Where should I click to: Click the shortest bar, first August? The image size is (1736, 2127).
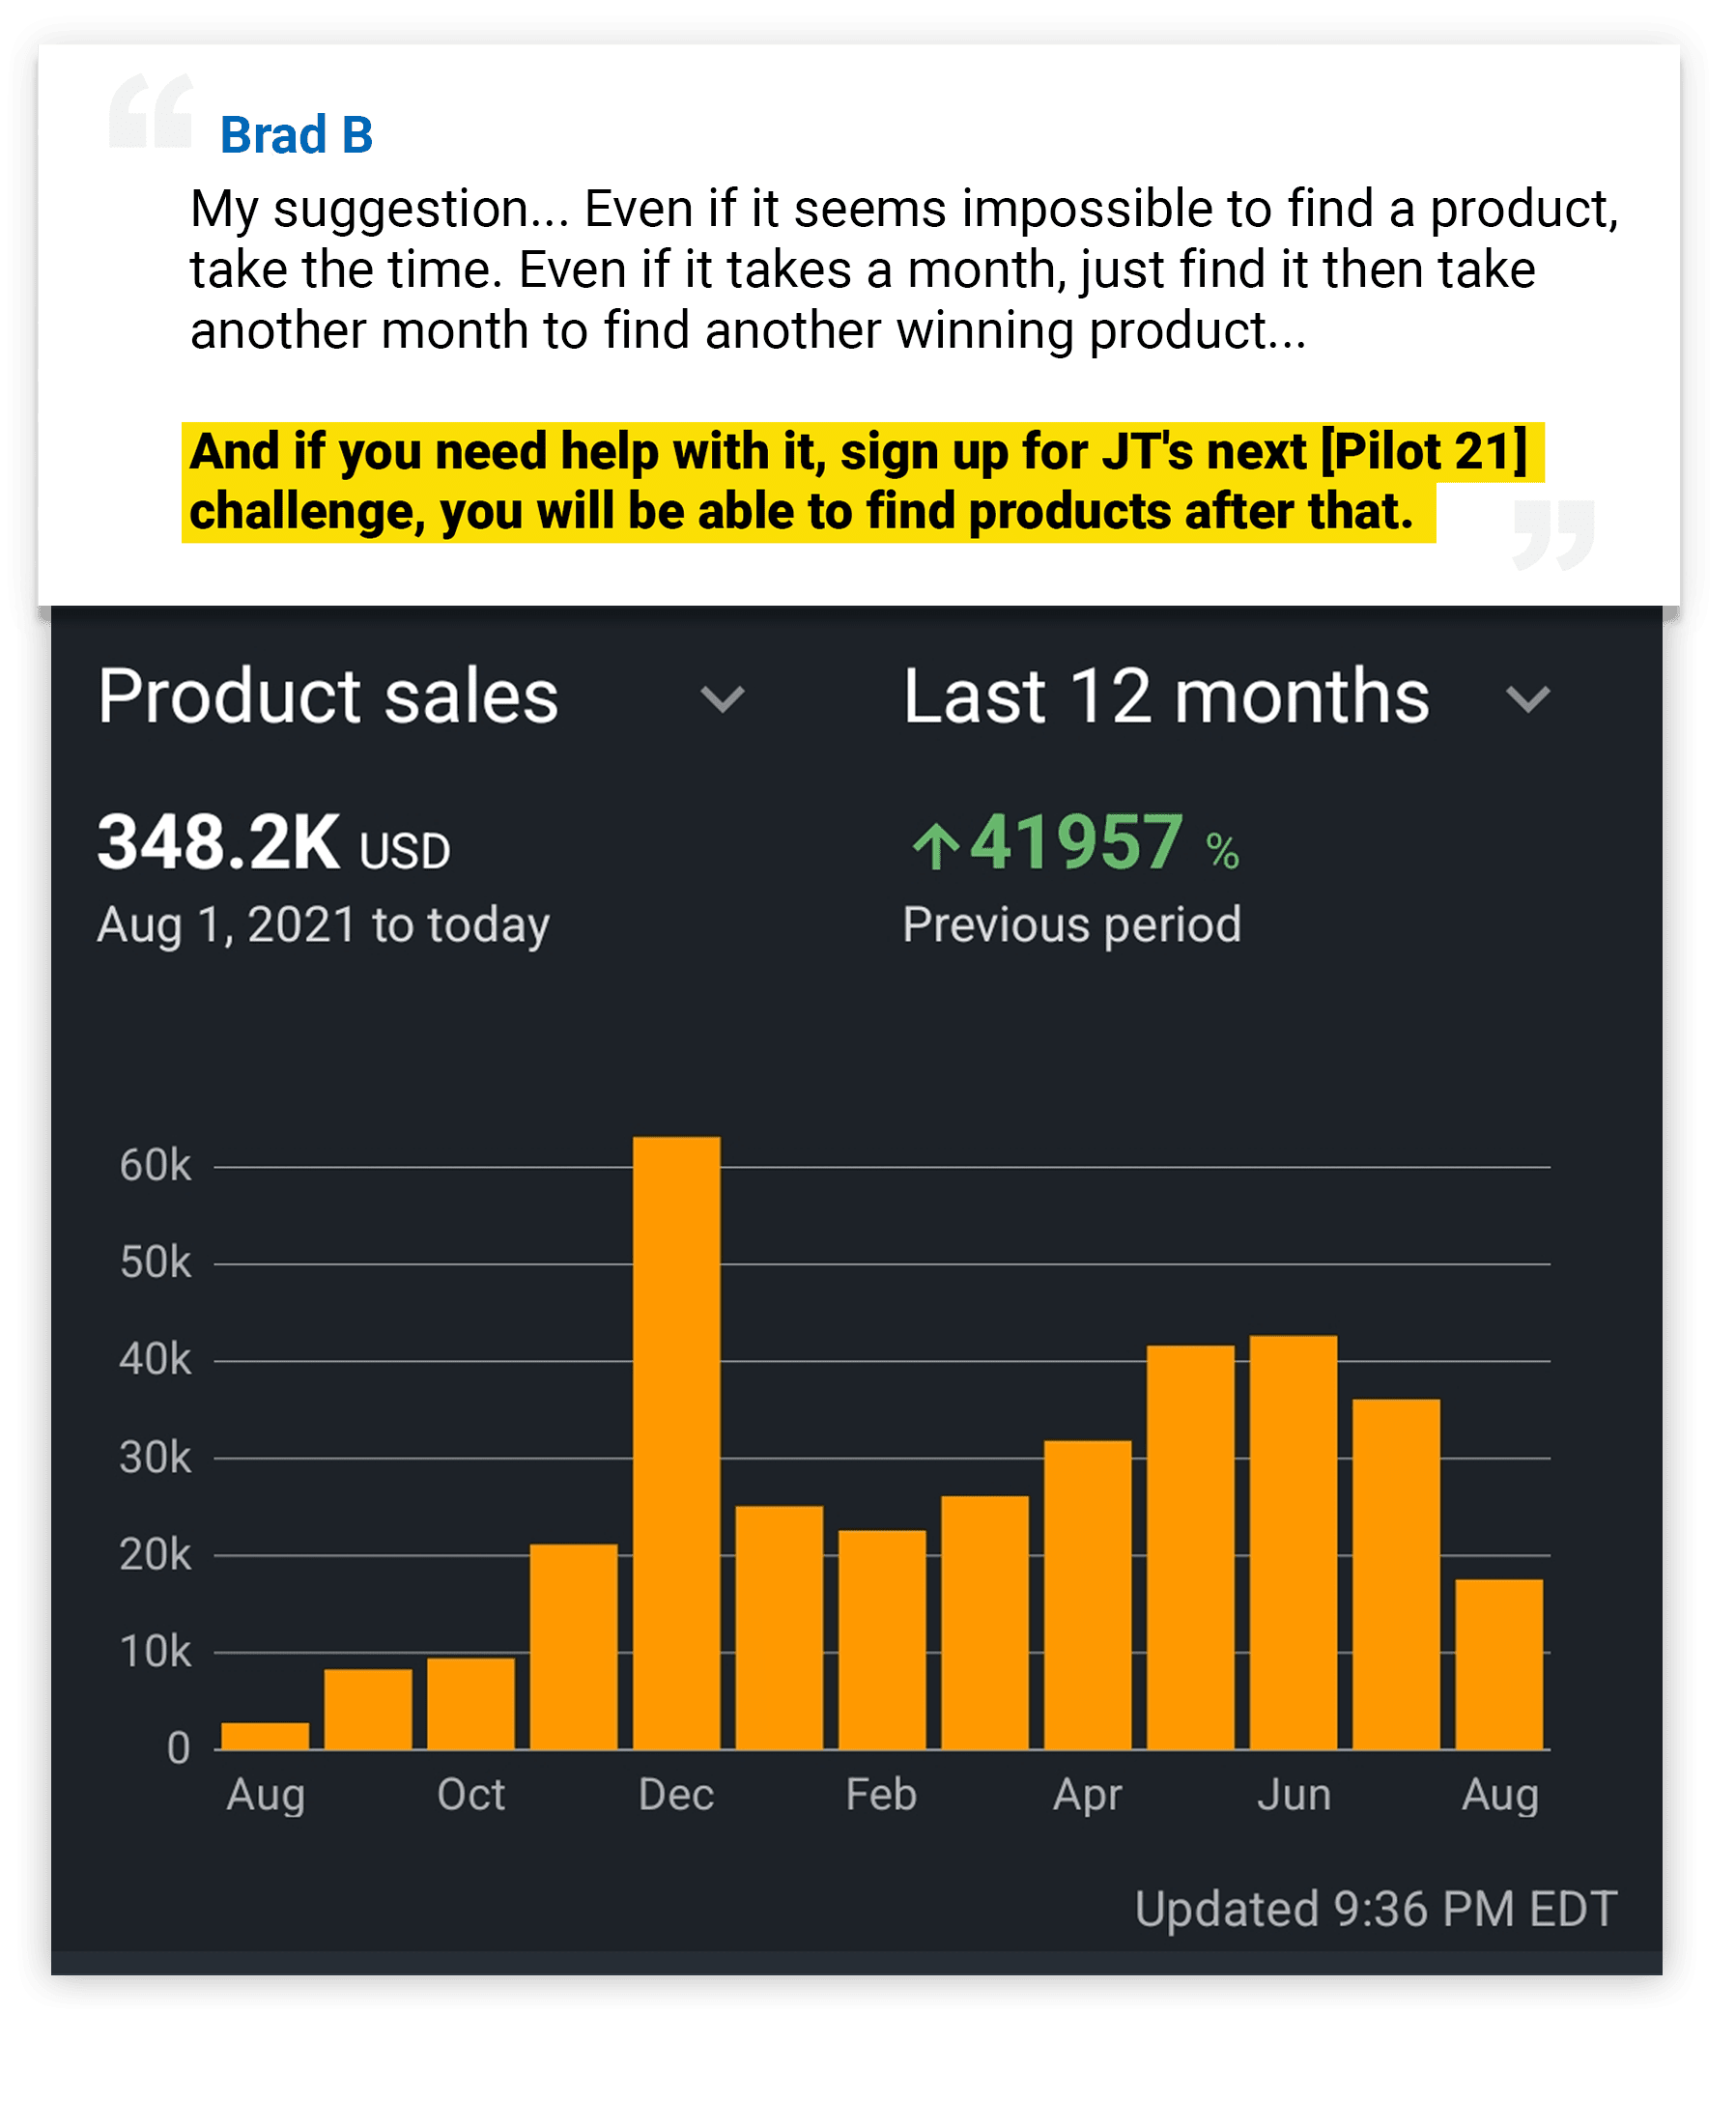click(x=265, y=1735)
